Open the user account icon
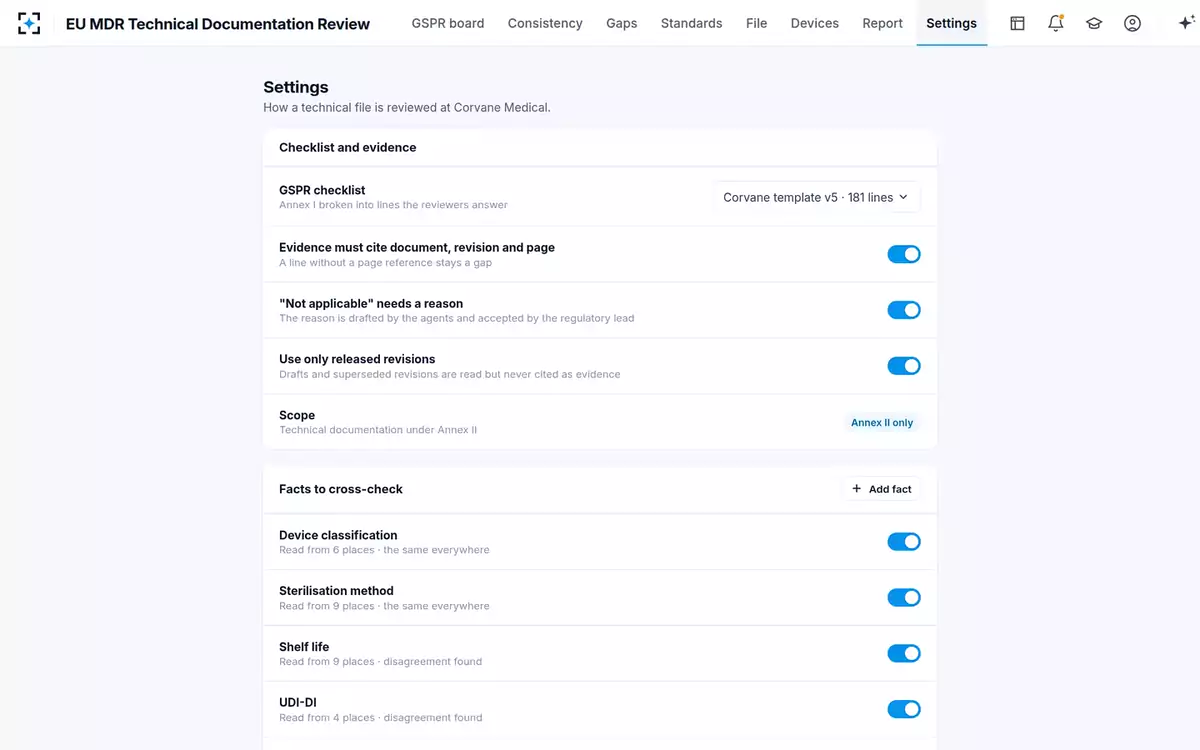Image resolution: width=1200 pixels, height=750 pixels. [x=1132, y=23]
